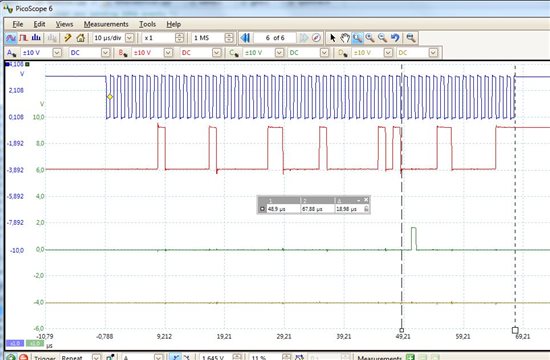Add a measurement with green plus

[410, 357]
